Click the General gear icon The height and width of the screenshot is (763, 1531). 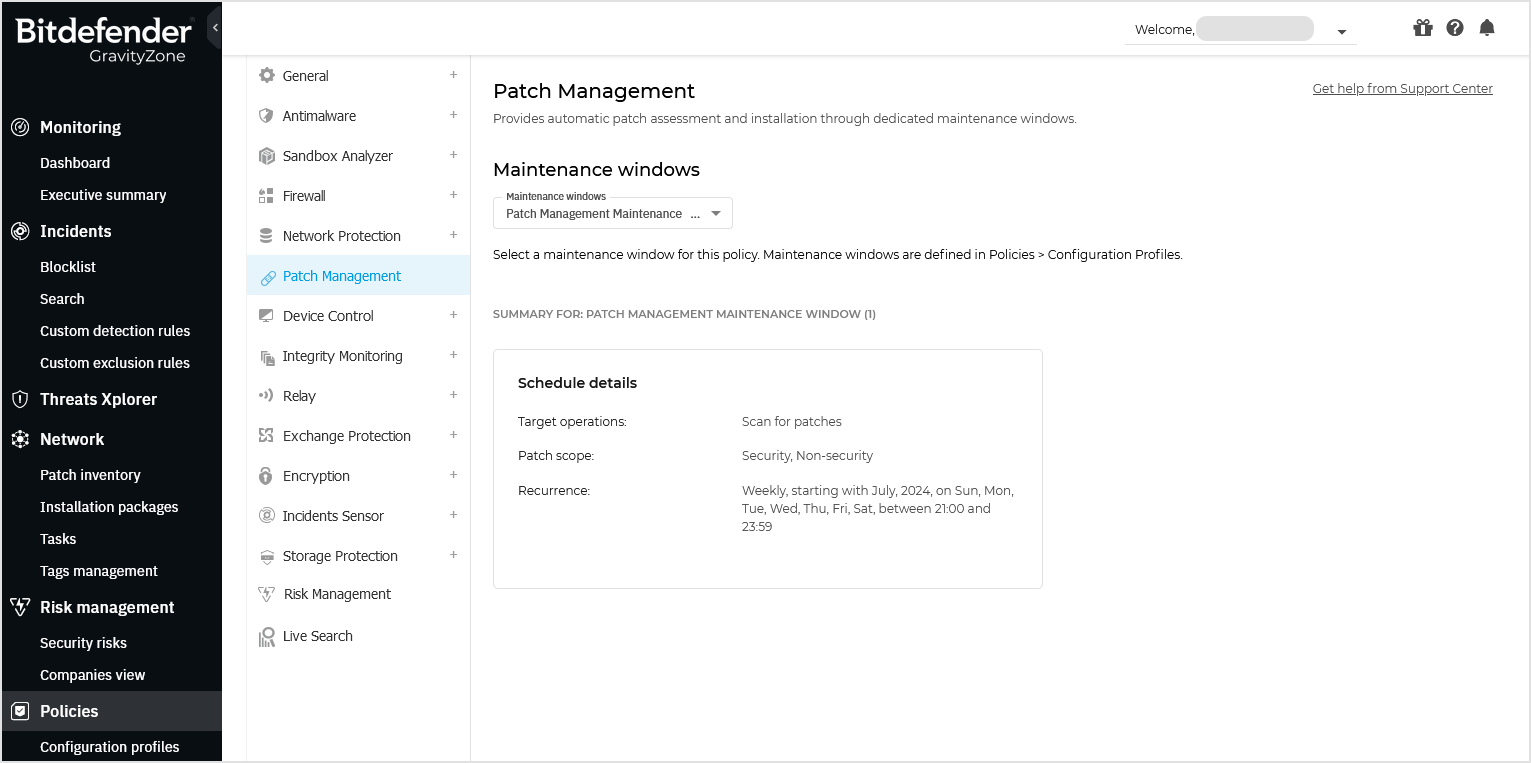pos(266,75)
